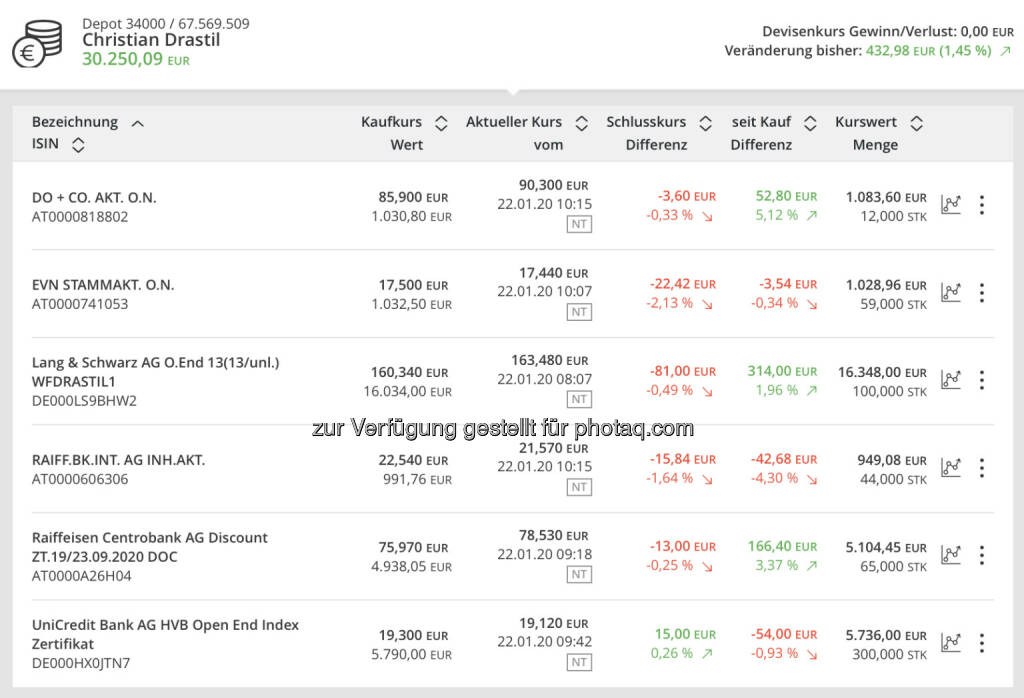The image size is (1024, 698).
Task: Sort by Schlusskurs column arrows
Action: point(705,123)
